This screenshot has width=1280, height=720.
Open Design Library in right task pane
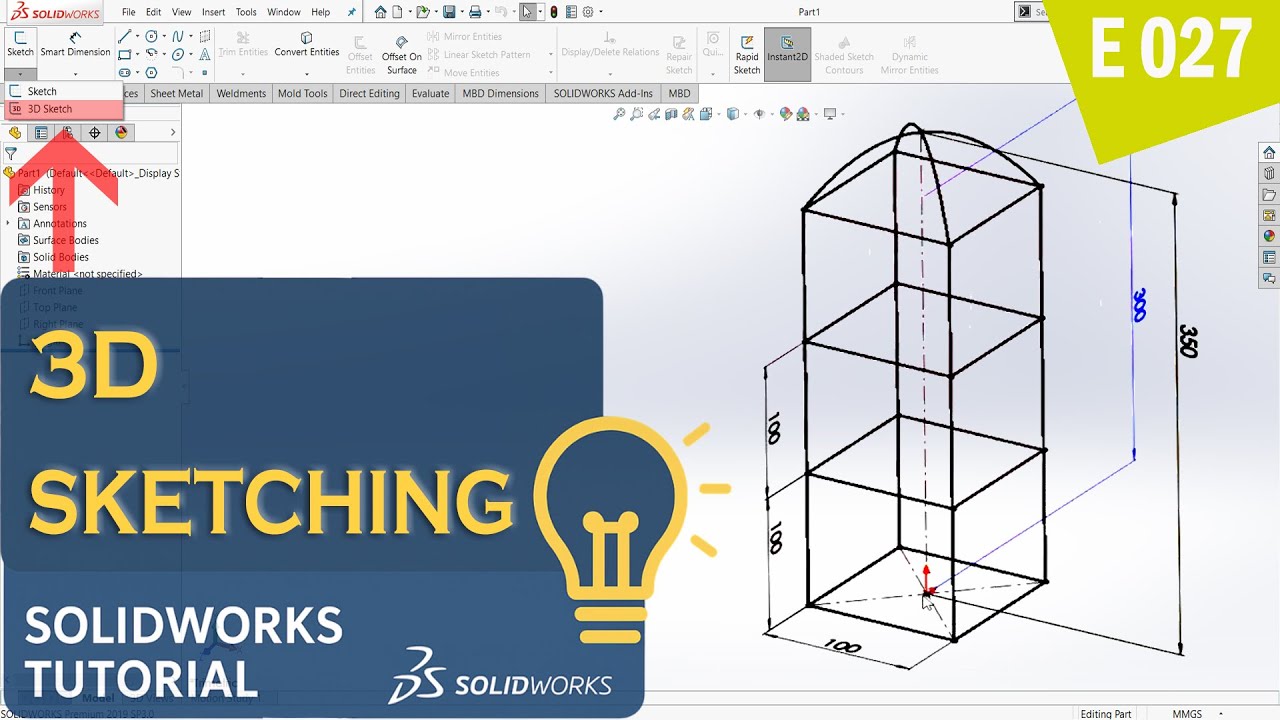[x=1269, y=173]
